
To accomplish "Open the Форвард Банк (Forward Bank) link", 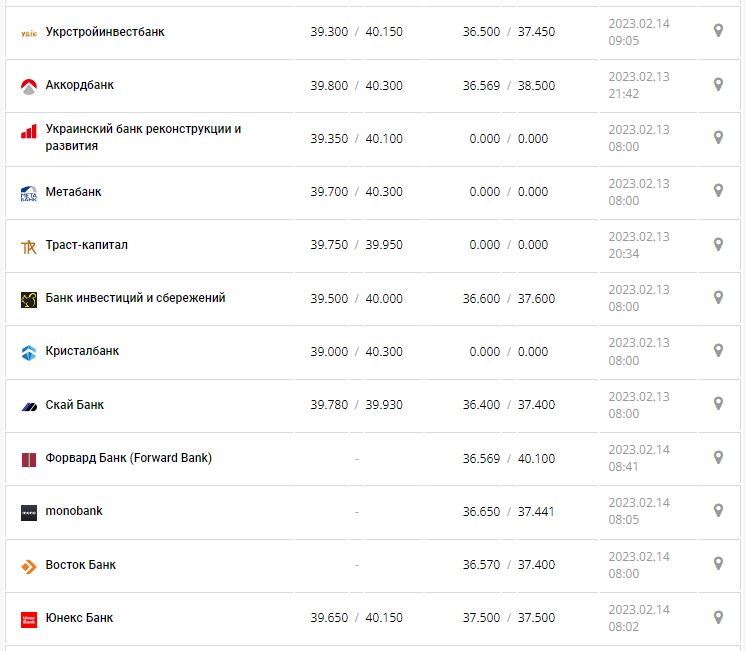I will (128, 458).
